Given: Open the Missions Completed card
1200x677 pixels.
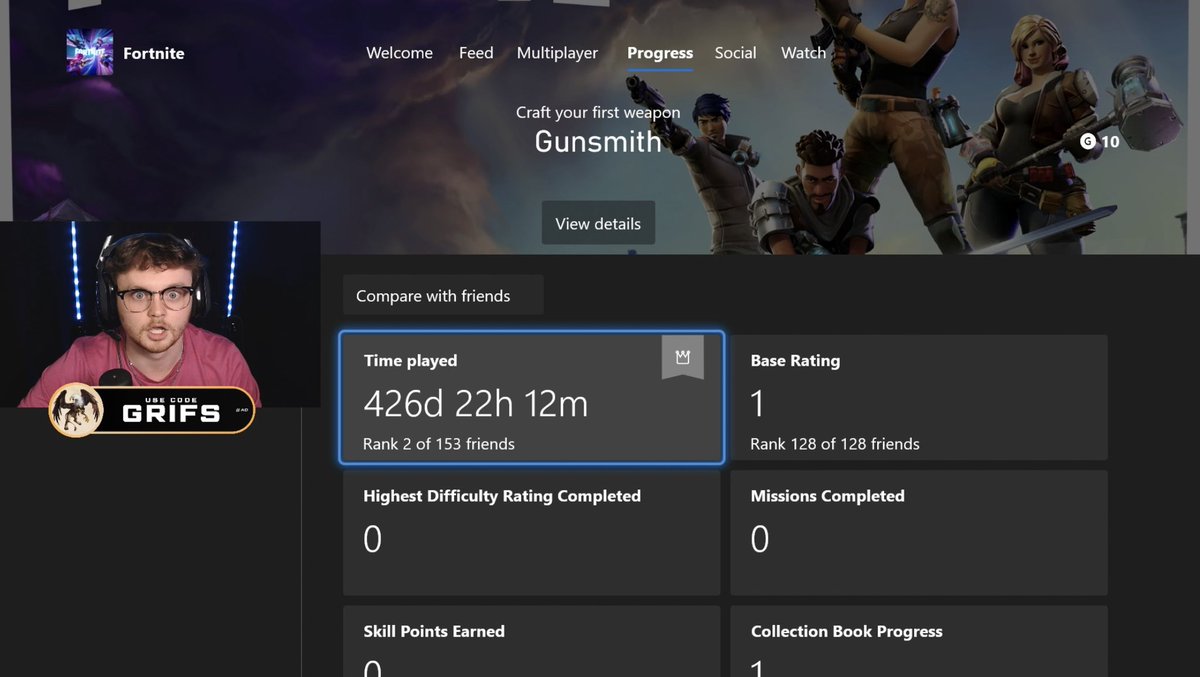Looking at the screenshot, I should click(x=919, y=533).
